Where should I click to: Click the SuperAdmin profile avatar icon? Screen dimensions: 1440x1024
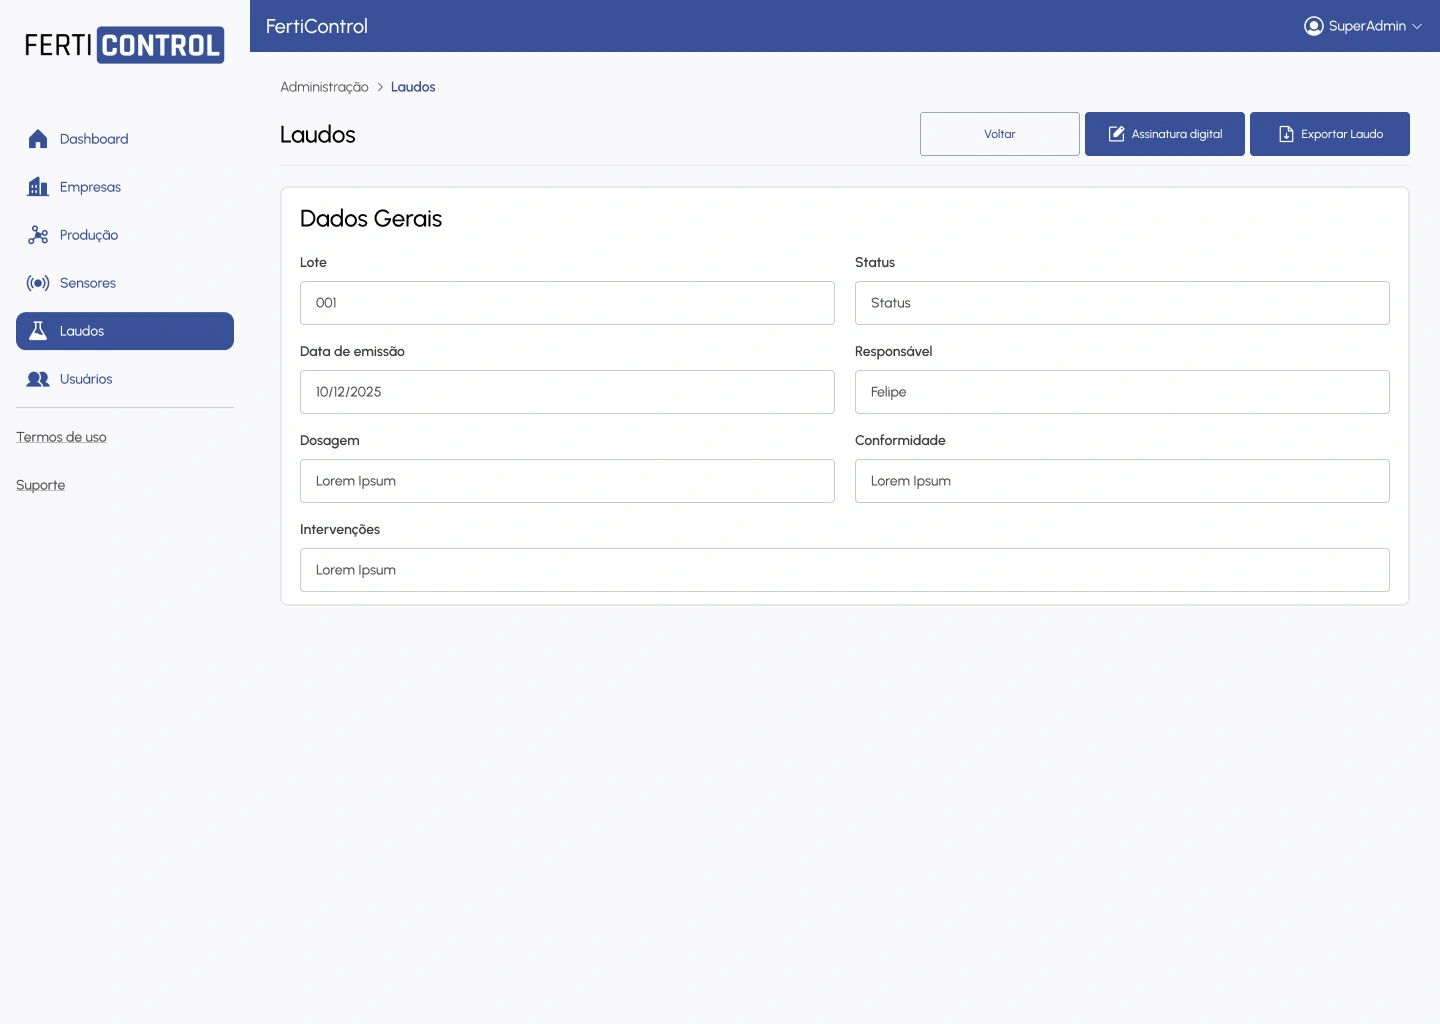point(1313,26)
